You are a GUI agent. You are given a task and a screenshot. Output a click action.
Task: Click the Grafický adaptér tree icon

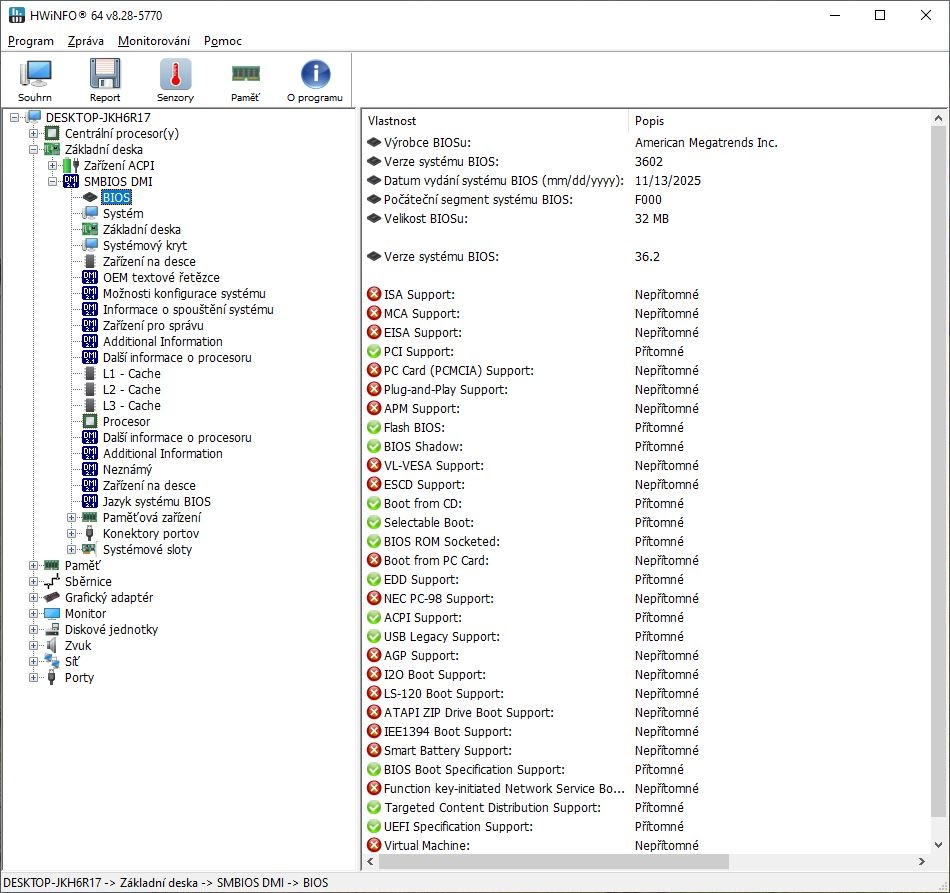(x=52, y=598)
